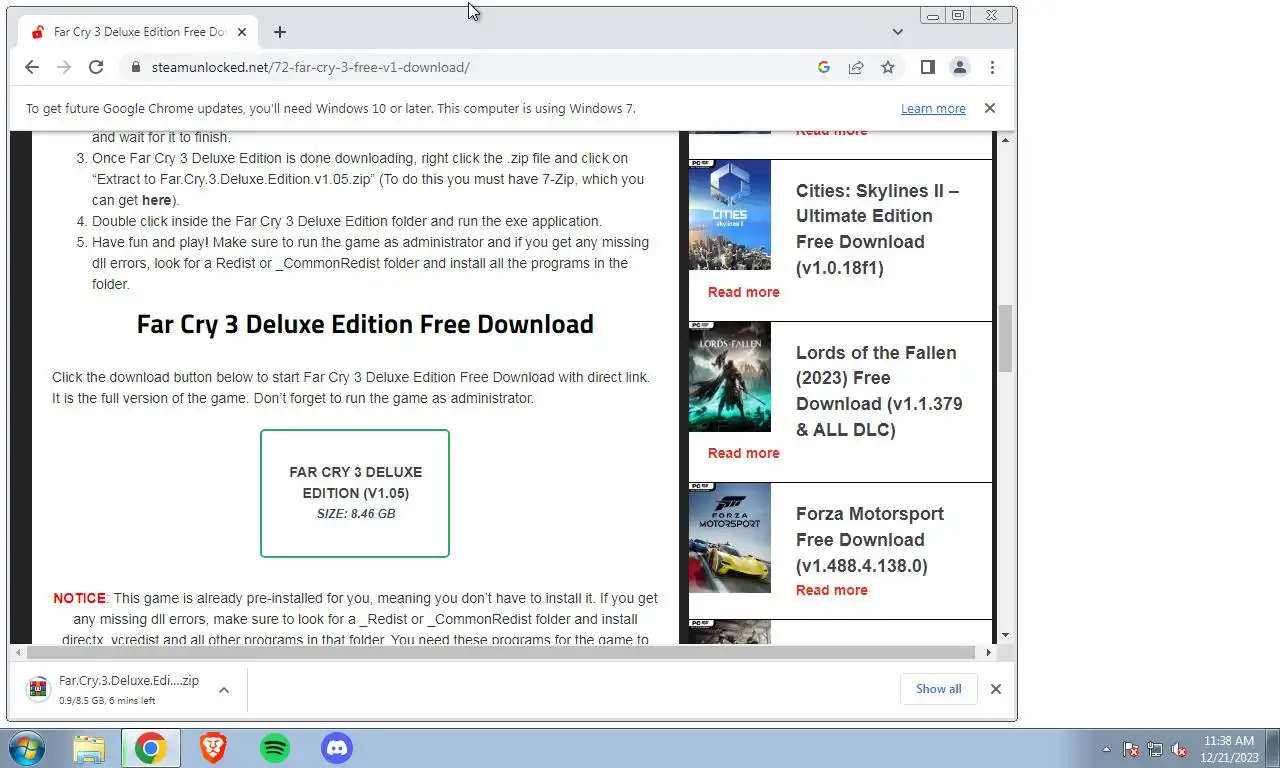The image size is (1280, 768).
Task: Dismiss the Chrome update notification bar
Action: 990,108
